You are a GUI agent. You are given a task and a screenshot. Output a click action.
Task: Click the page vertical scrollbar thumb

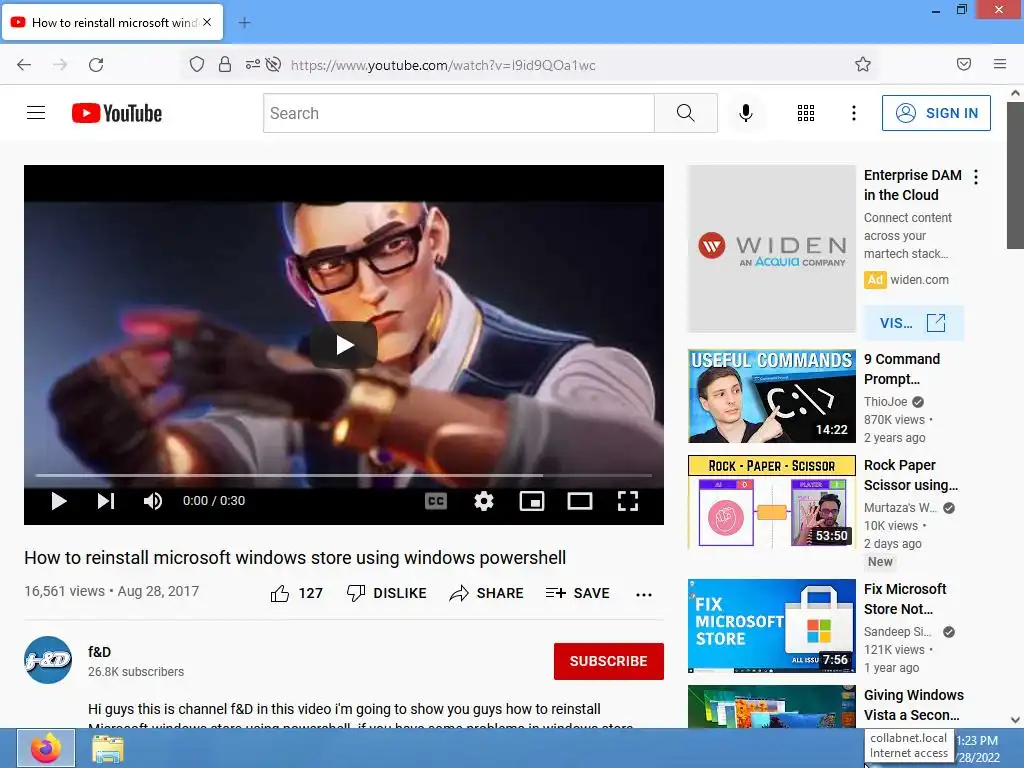coord(1016,175)
